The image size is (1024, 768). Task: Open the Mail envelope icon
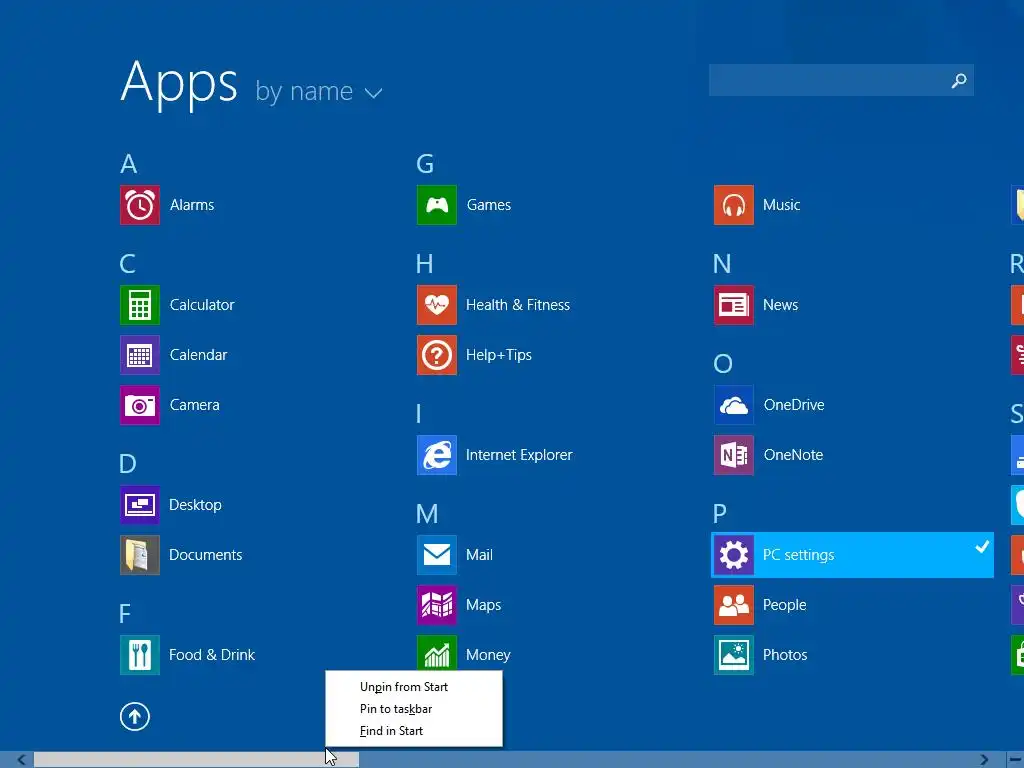tap(437, 555)
